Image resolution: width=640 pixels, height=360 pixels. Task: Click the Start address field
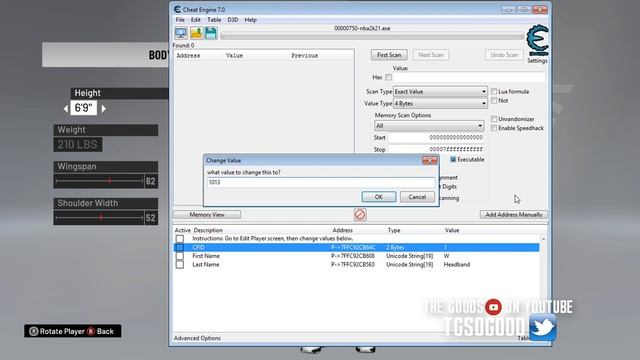pos(436,138)
